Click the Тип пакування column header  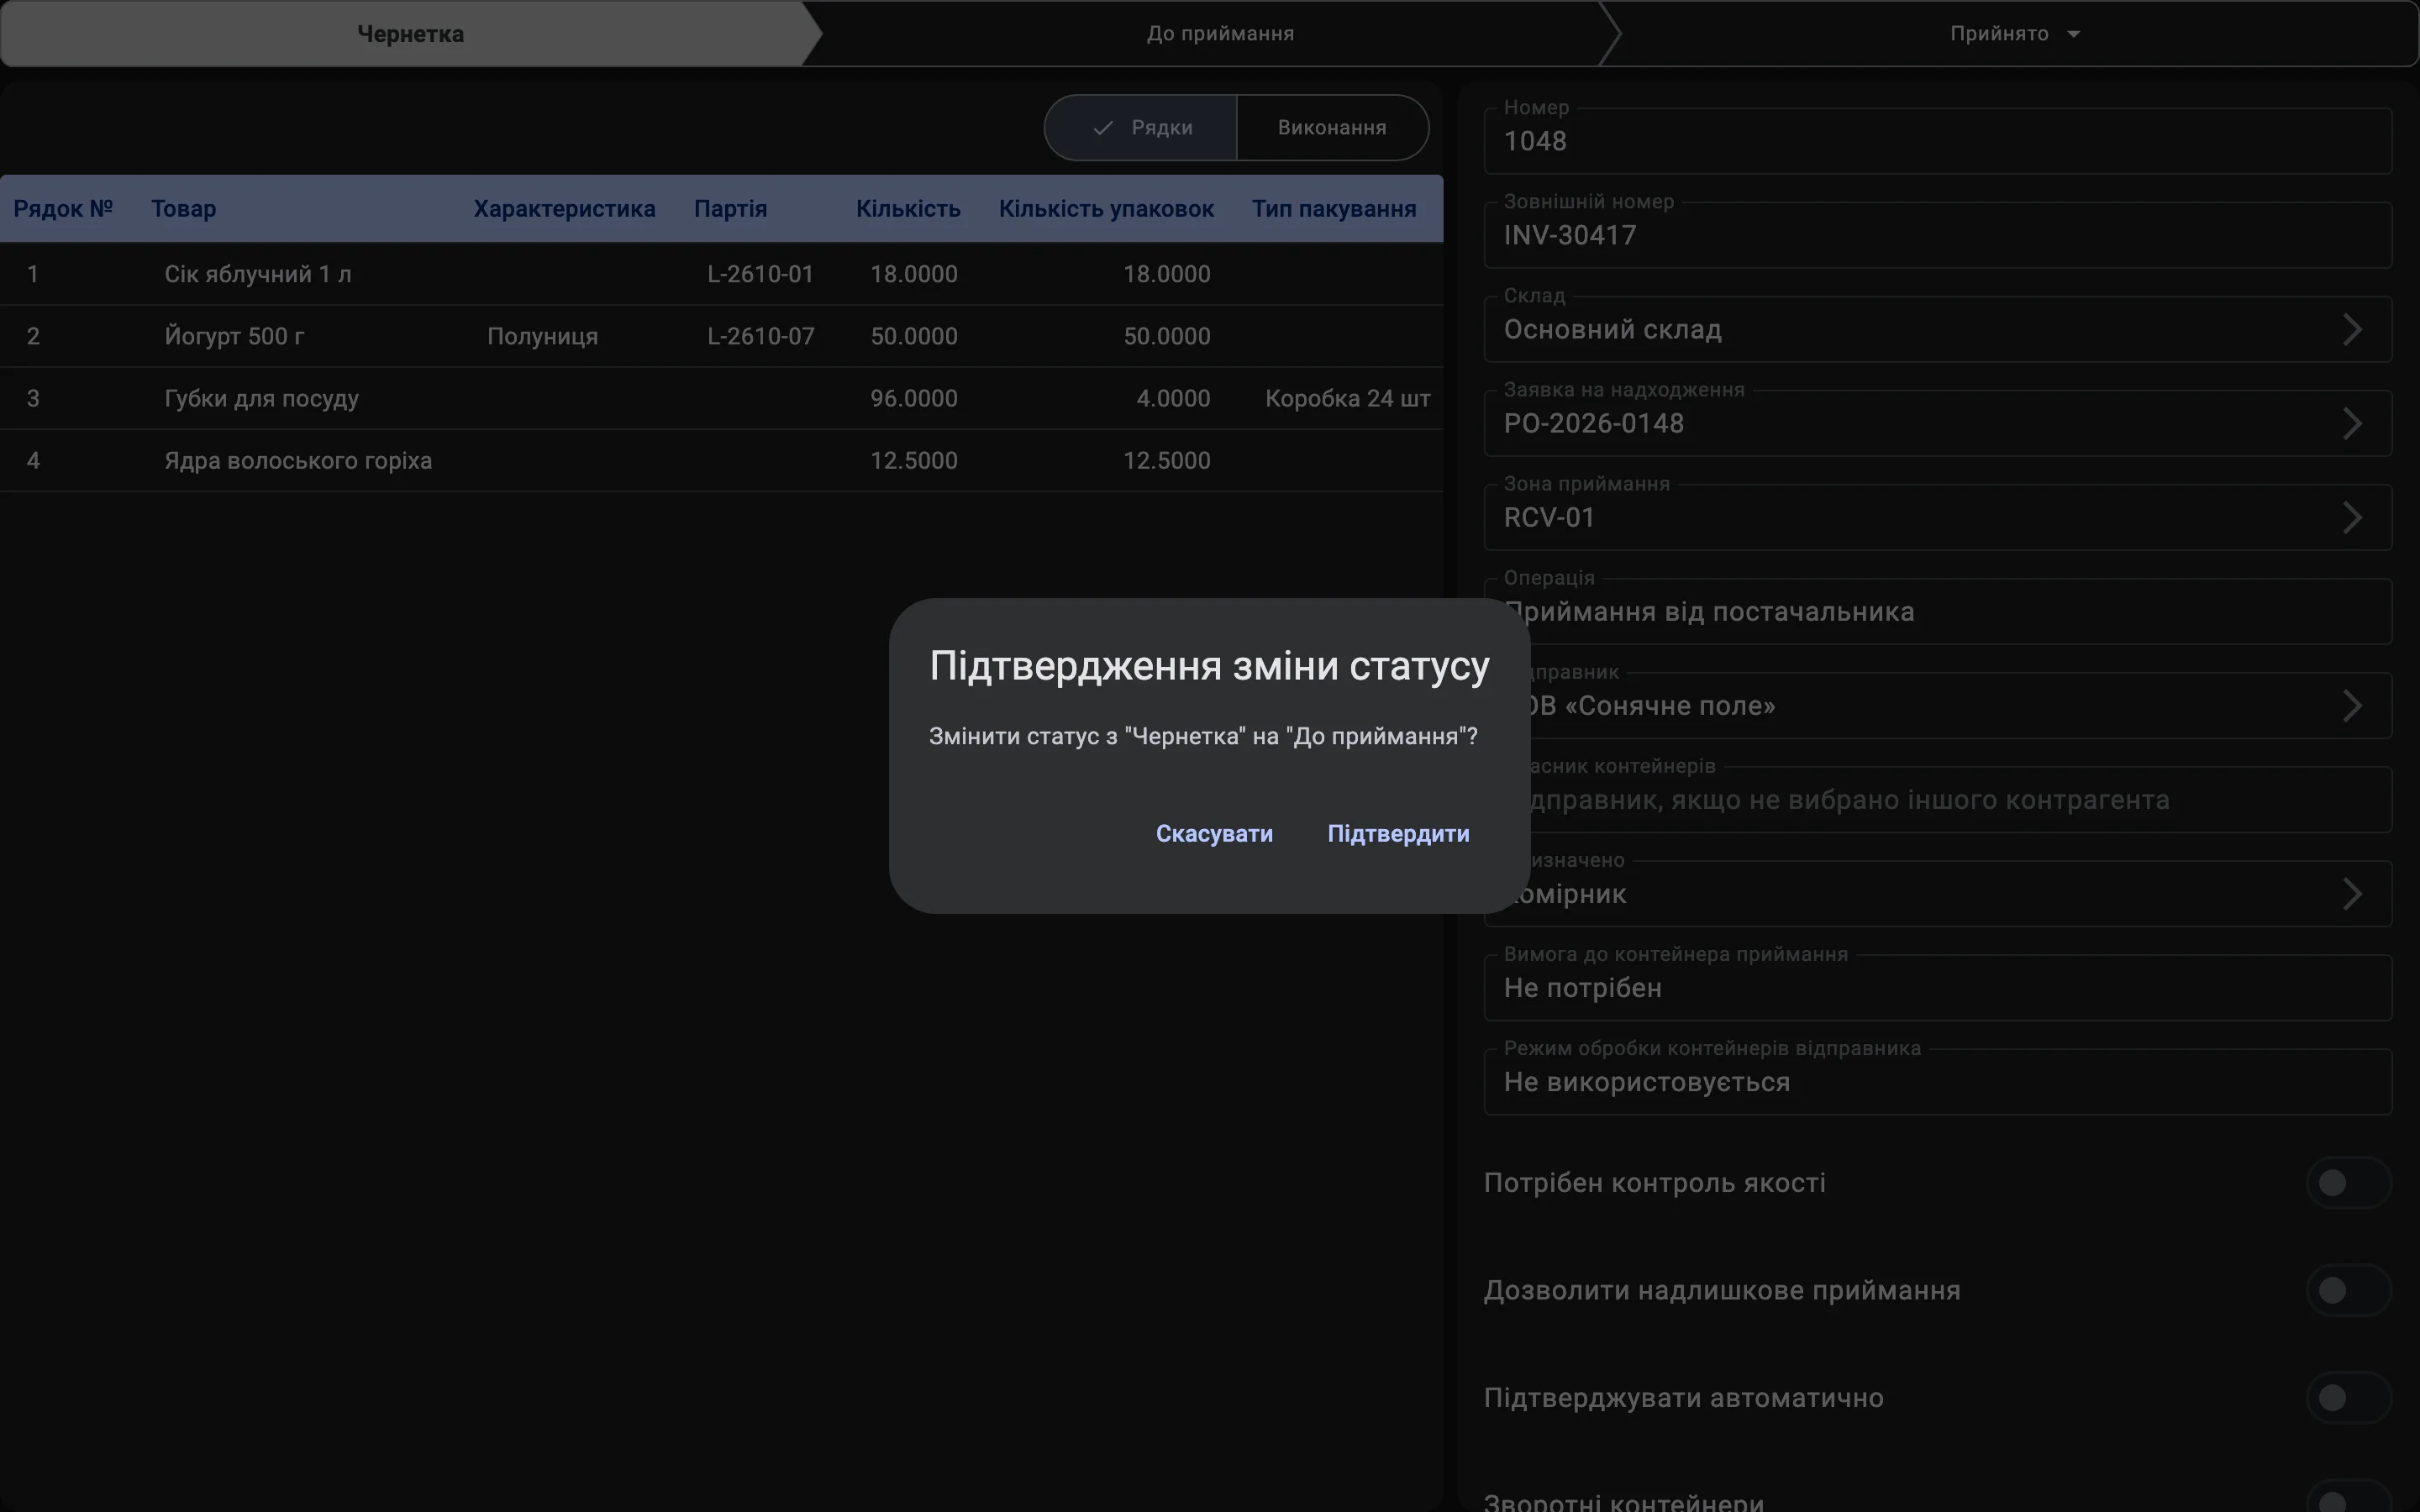1334,209
